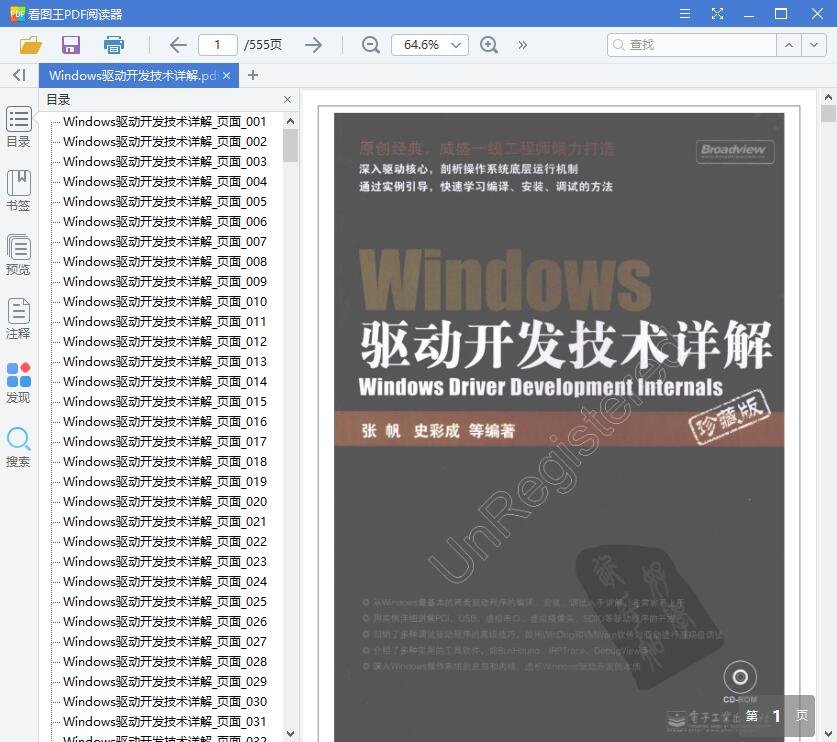Zoom out with the minus magnifier
Screen dimensions: 837x742
(370, 45)
